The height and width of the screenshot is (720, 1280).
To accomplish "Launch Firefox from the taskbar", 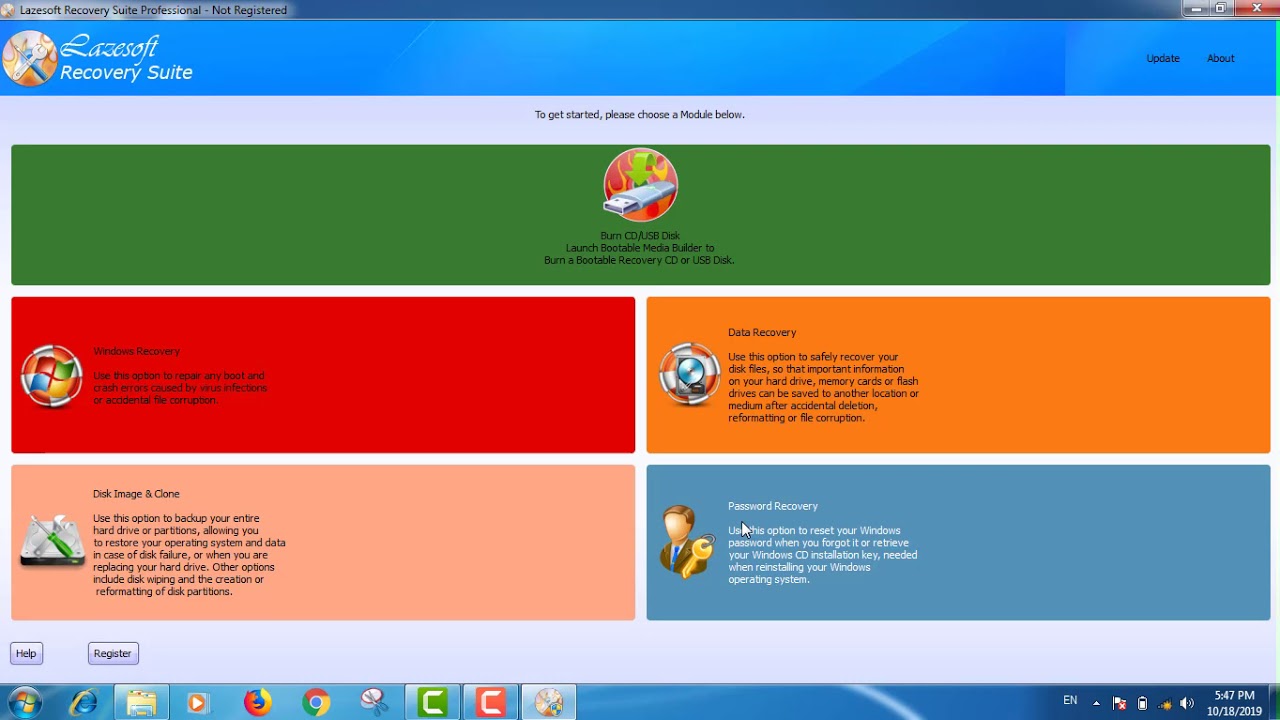I will click(257, 703).
